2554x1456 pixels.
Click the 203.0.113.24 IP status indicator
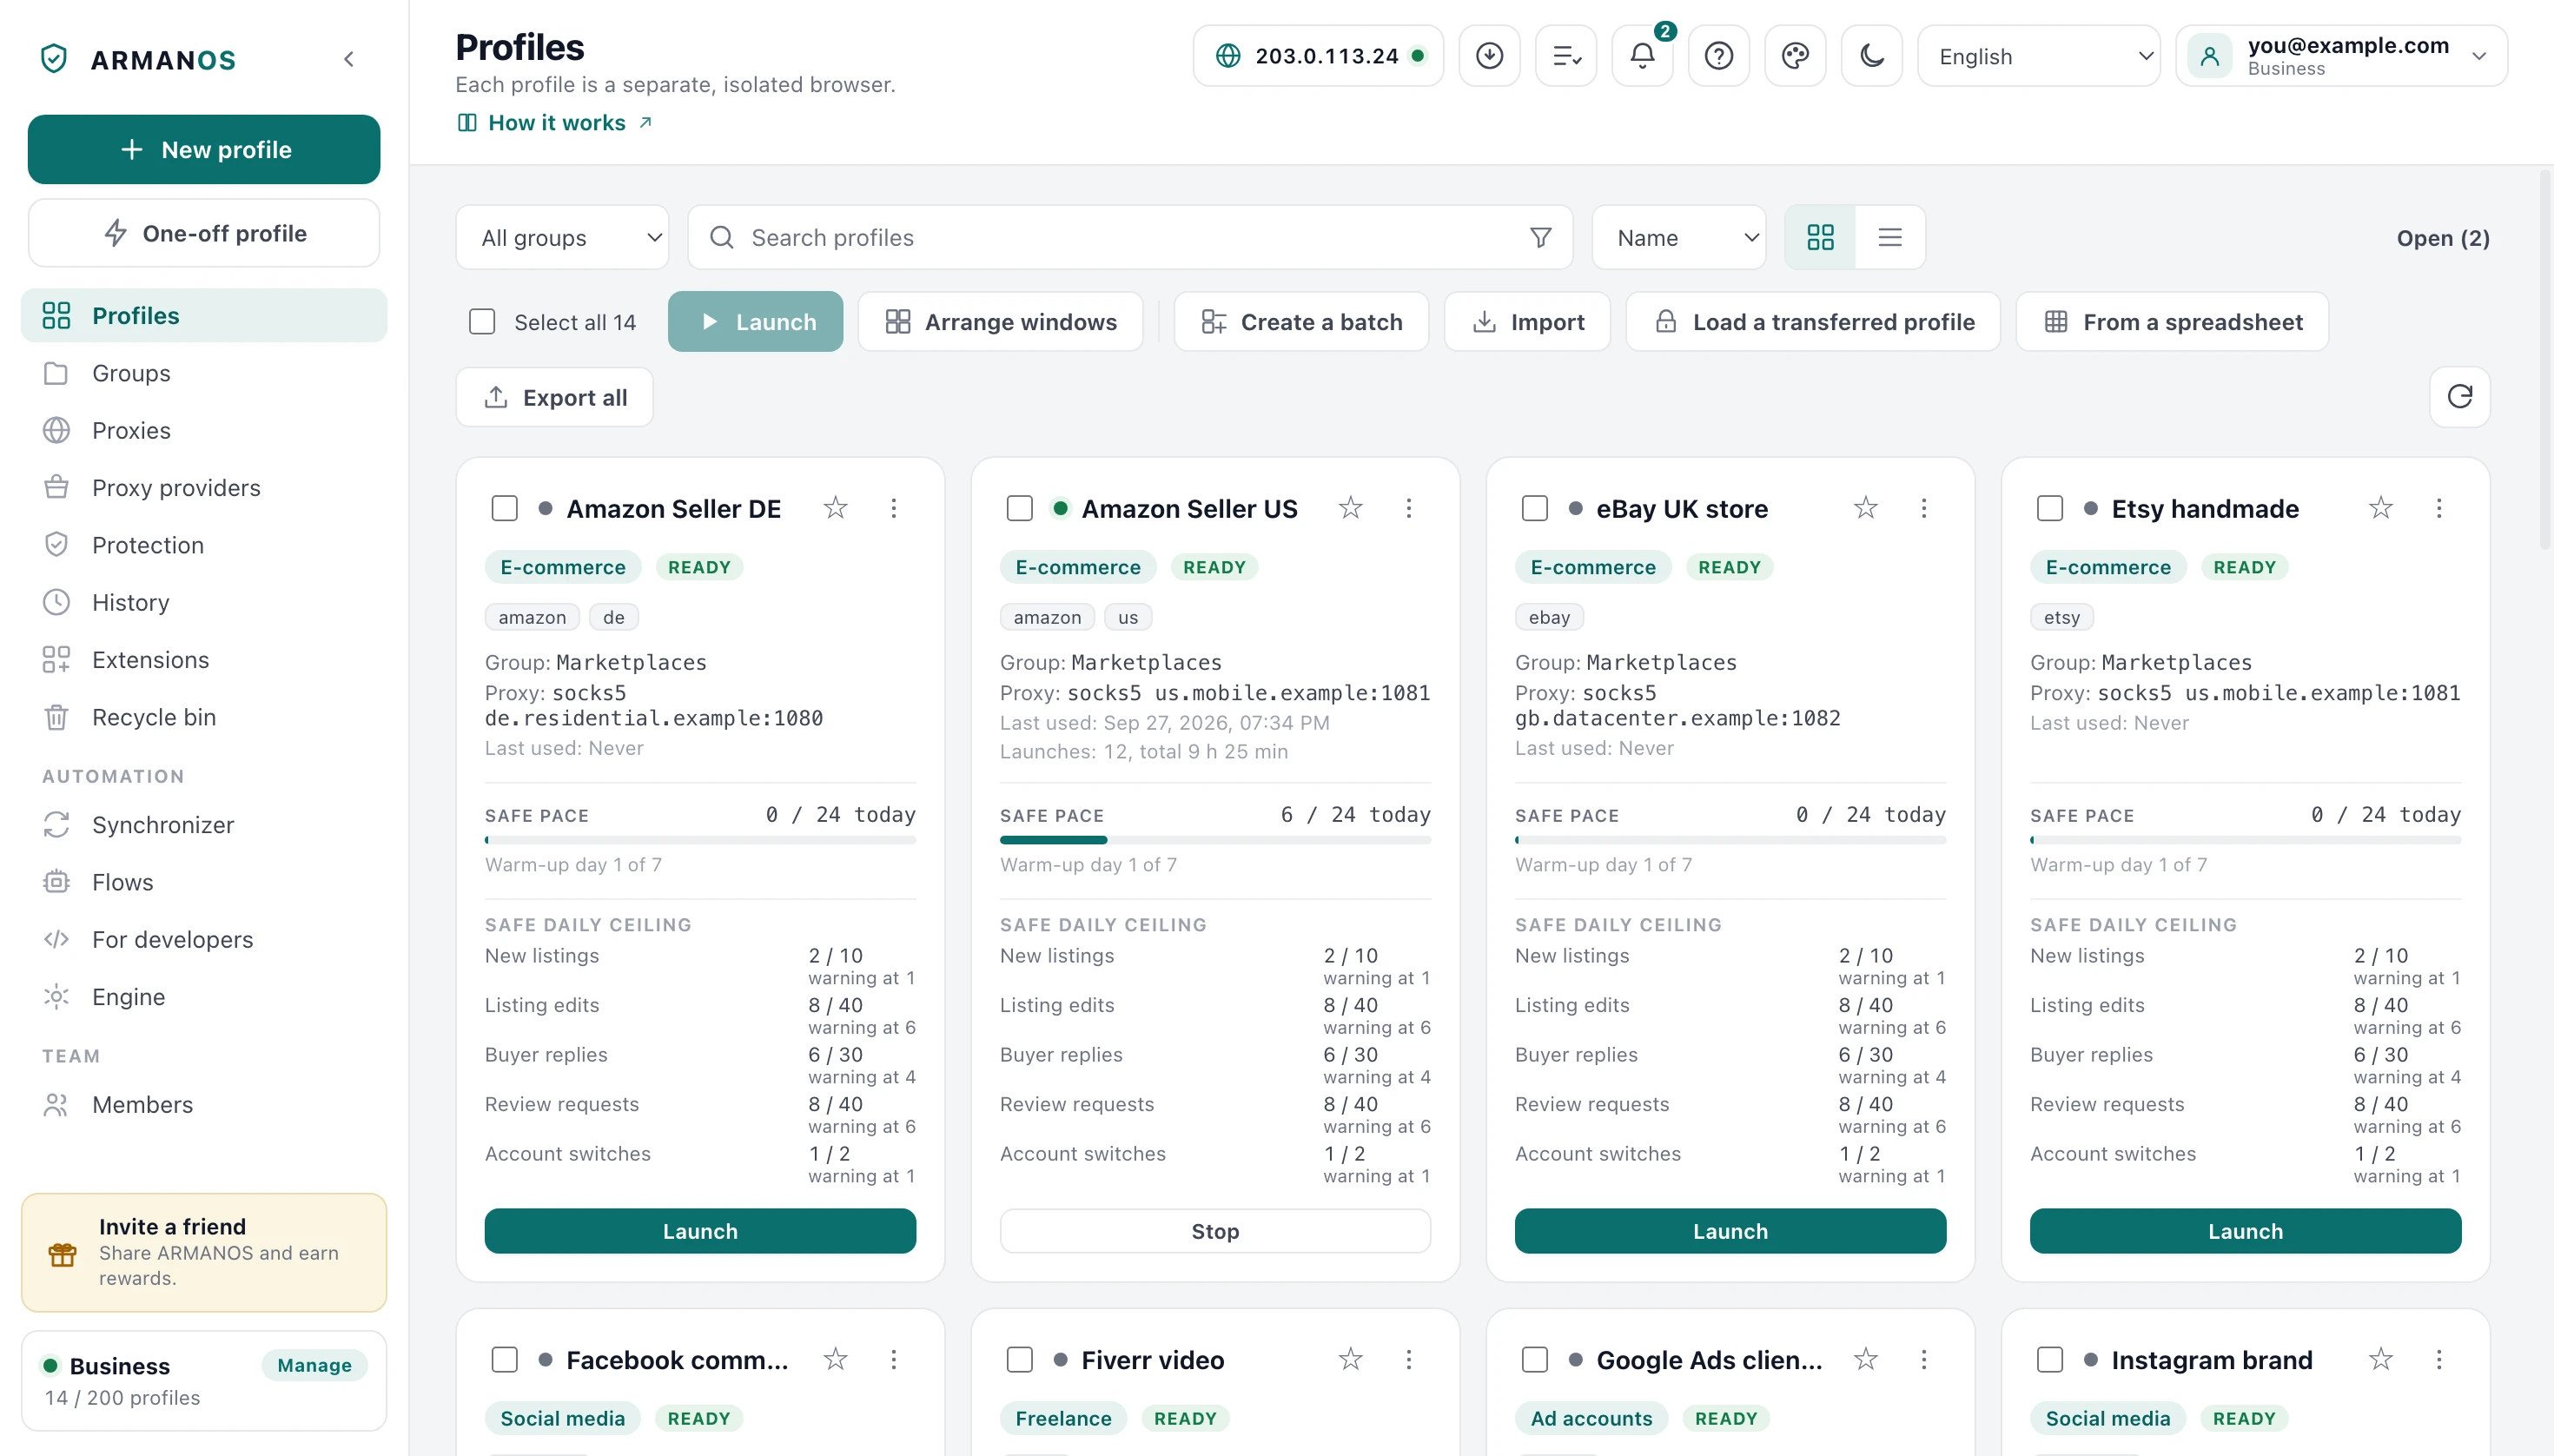point(1318,56)
